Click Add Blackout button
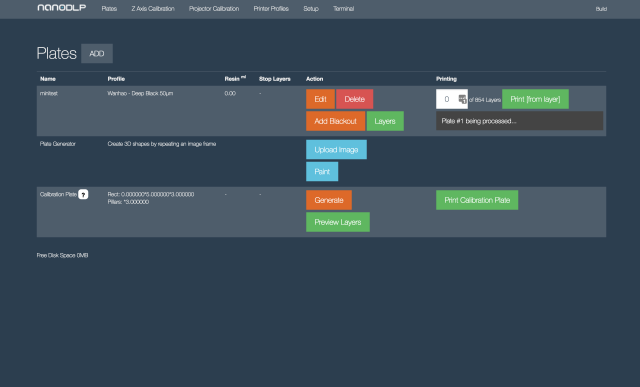640x387 pixels. (336, 121)
